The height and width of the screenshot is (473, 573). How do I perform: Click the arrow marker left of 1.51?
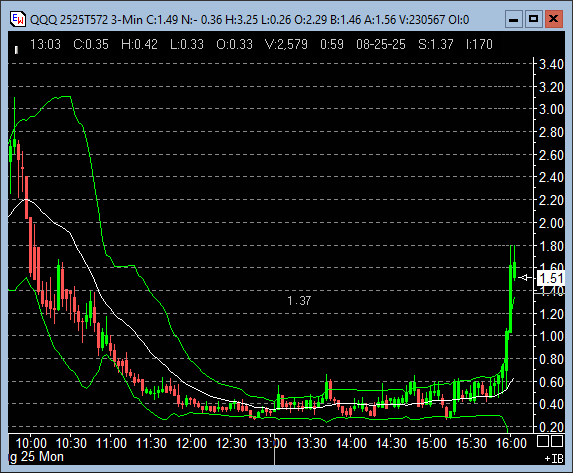pyautogui.click(x=525, y=278)
